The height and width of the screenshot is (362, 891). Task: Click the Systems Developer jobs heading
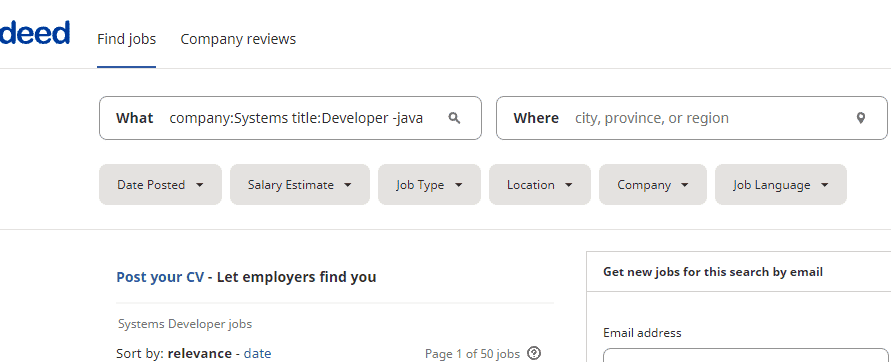coord(185,324)
